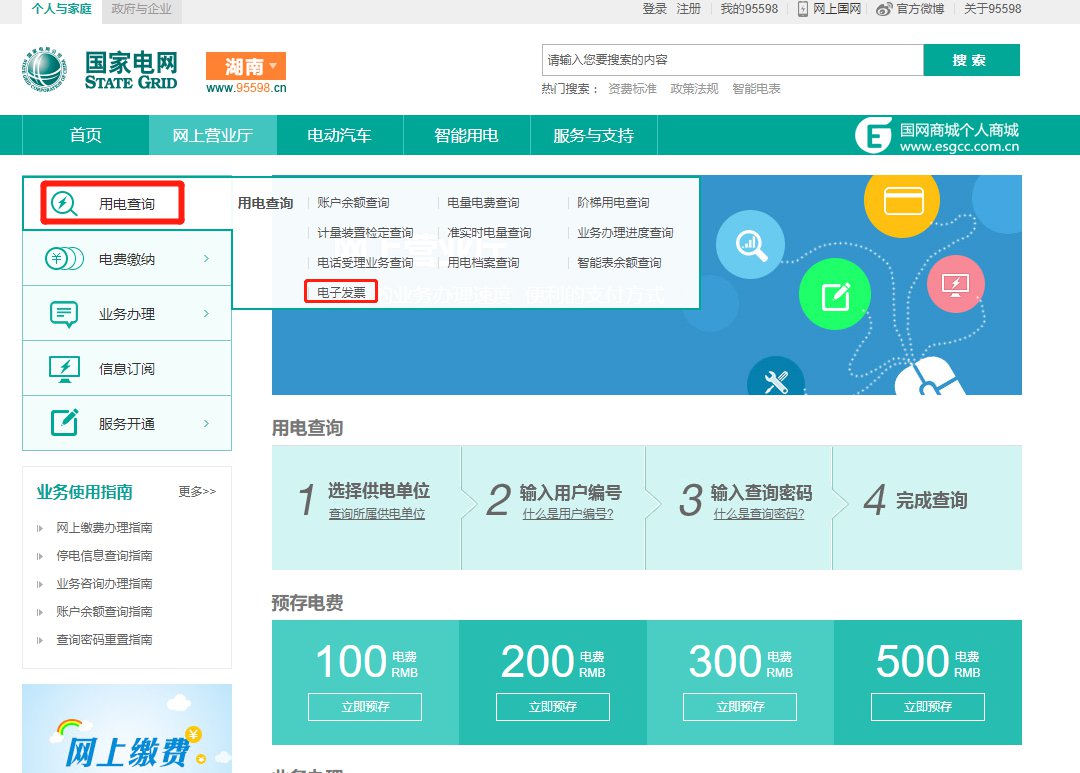Click the 网上国网 mobile phone icon

803,9
